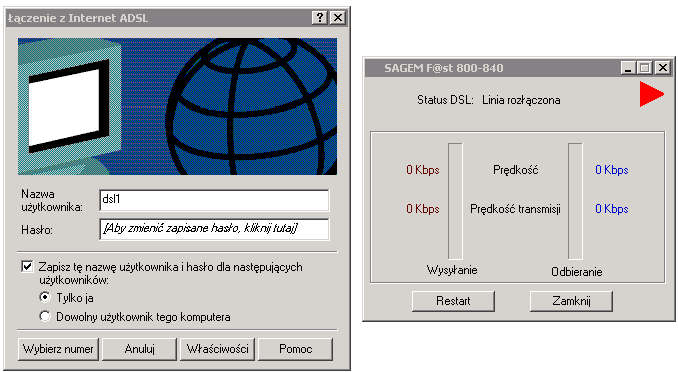Click the Status DSL label
Image resolution: width=678 pixels, height=372 pixels.
(x=445, y=100)
